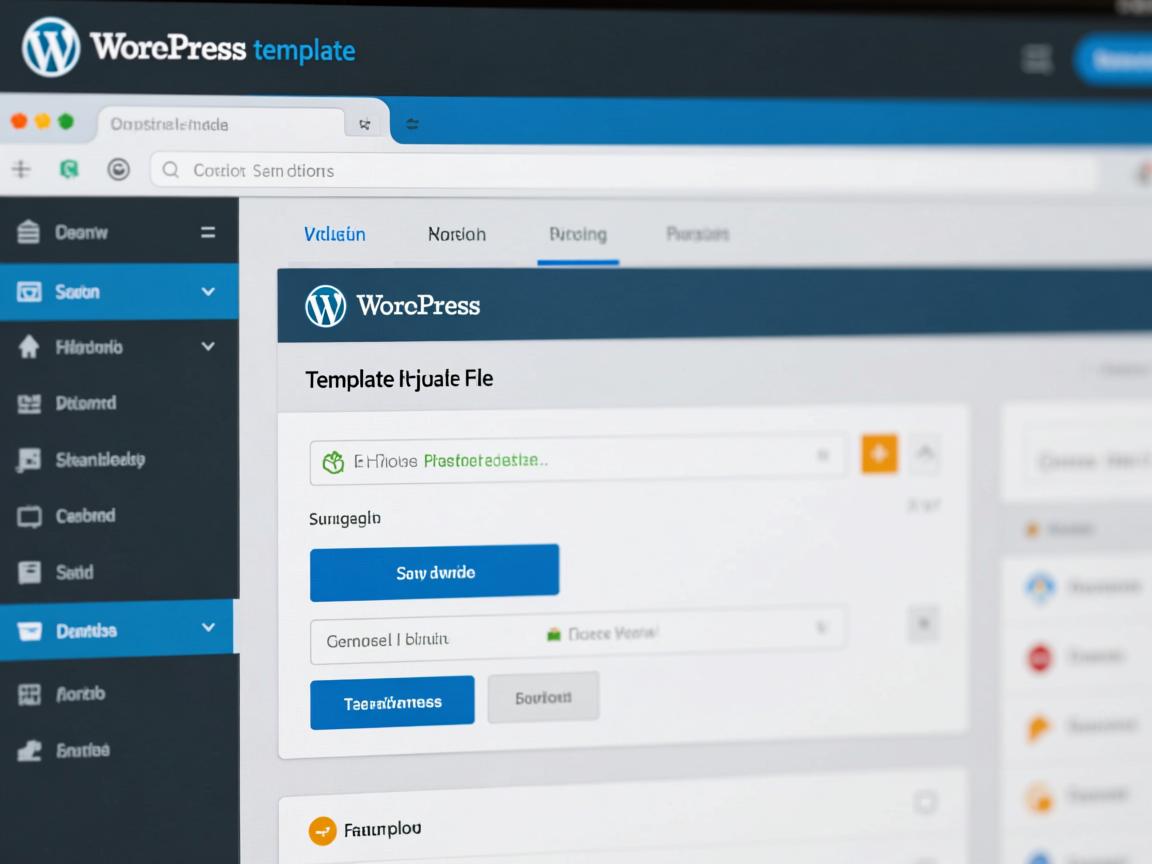Image resolution: width=1152 pixels, height=864 pixels.
Task: Click the Steanblodyp sidebar icon
Action: click(29, 460)
